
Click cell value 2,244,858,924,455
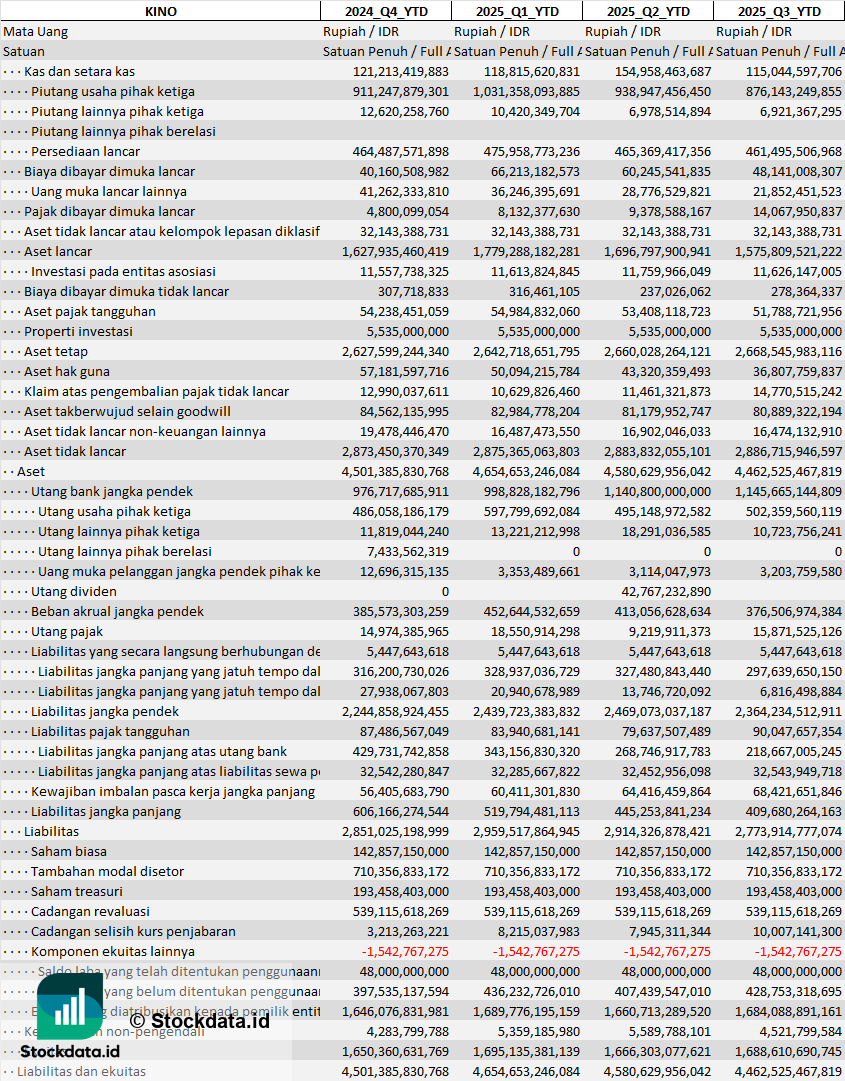pyautogui.click(x=395, y=711)
